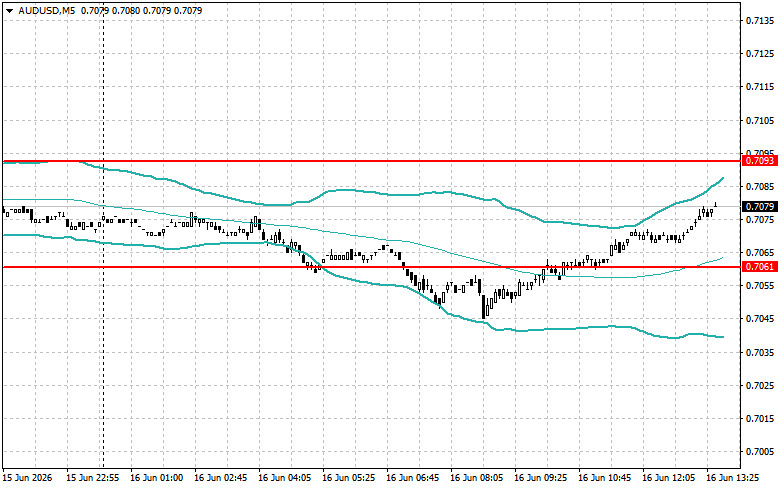Click the 16 Jun 05:25 time label
The image size is (781, 489).
[349, 478]
